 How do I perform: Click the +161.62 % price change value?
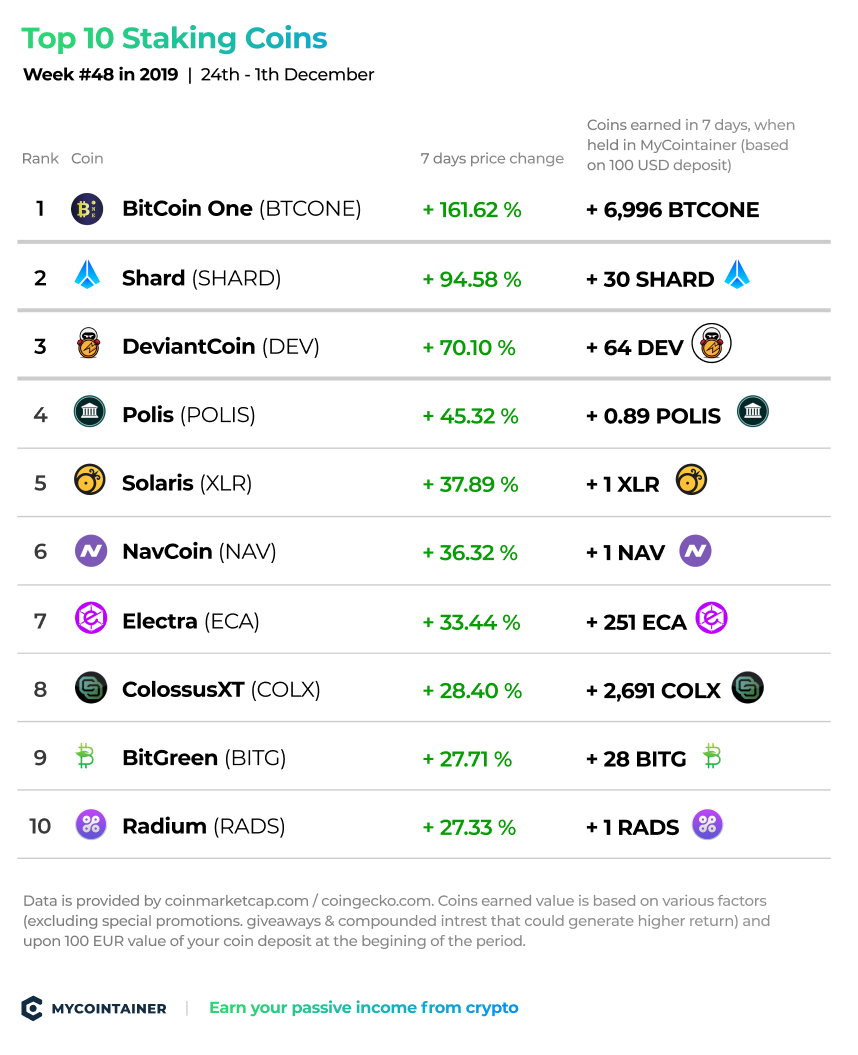(x=472, y=210)
